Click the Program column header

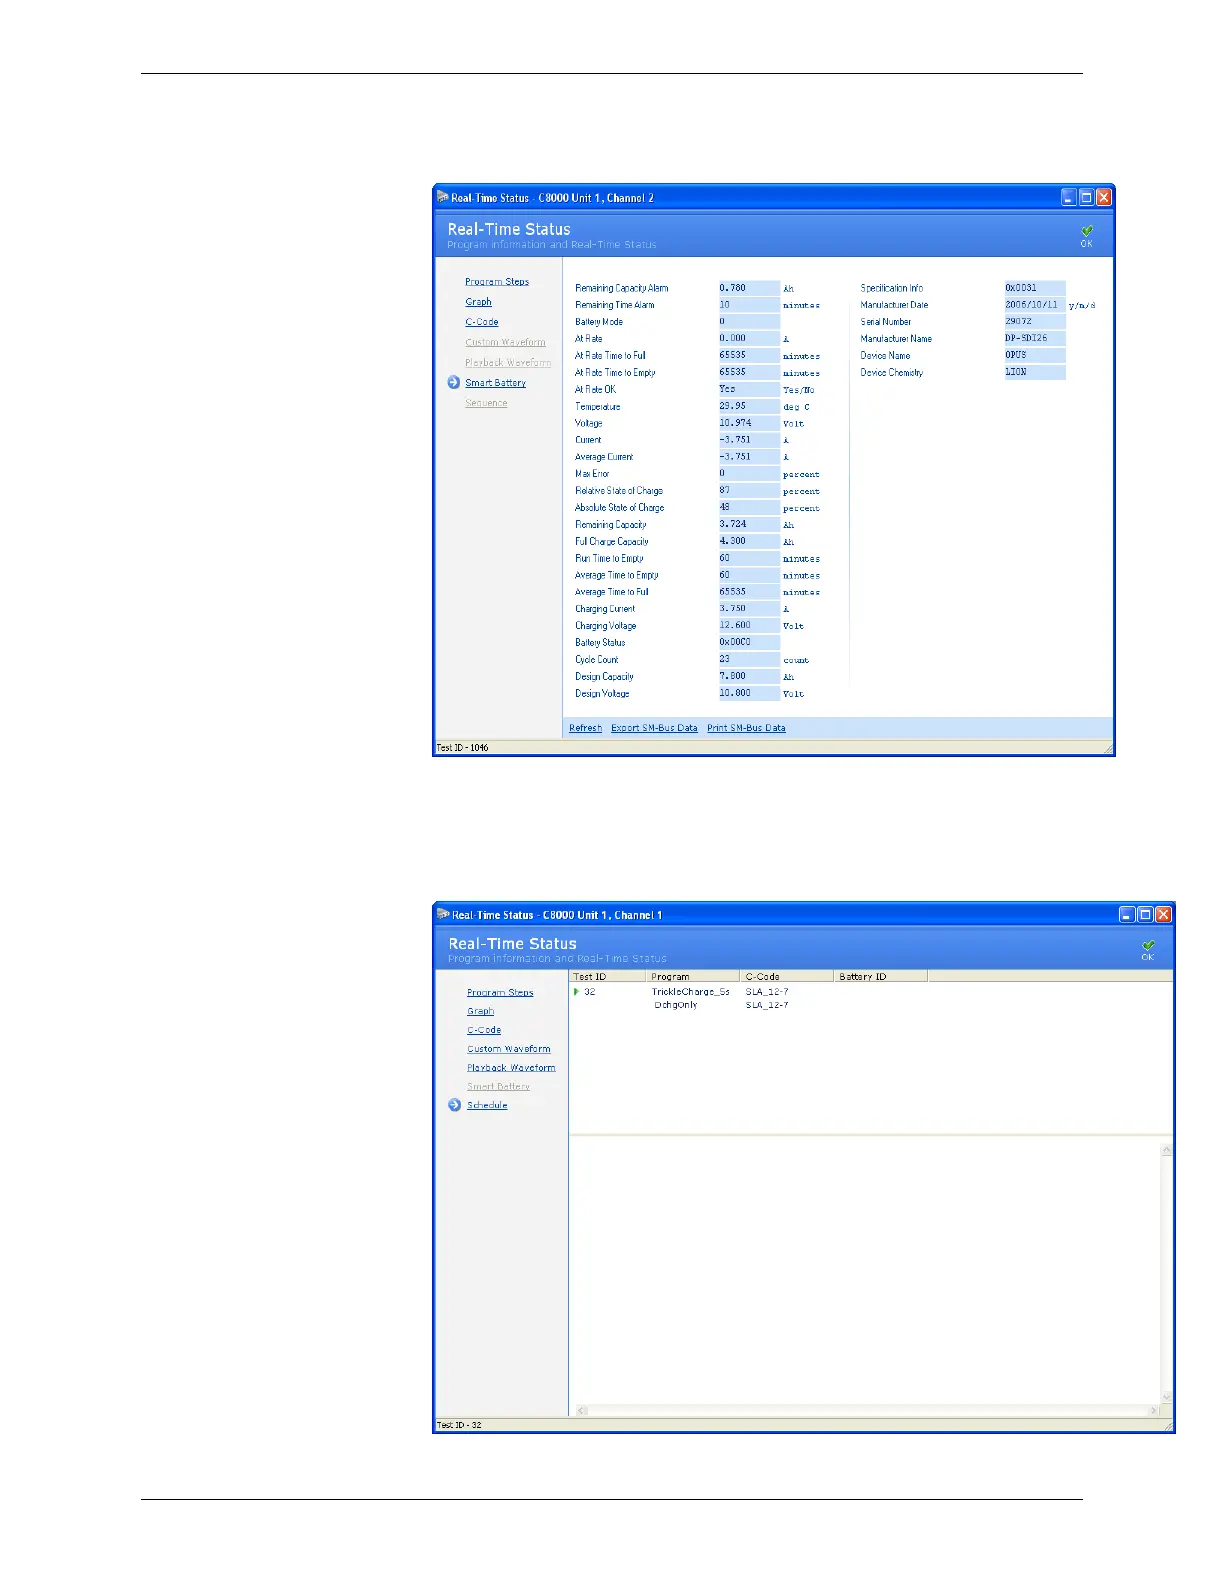[x=692, y=976]
